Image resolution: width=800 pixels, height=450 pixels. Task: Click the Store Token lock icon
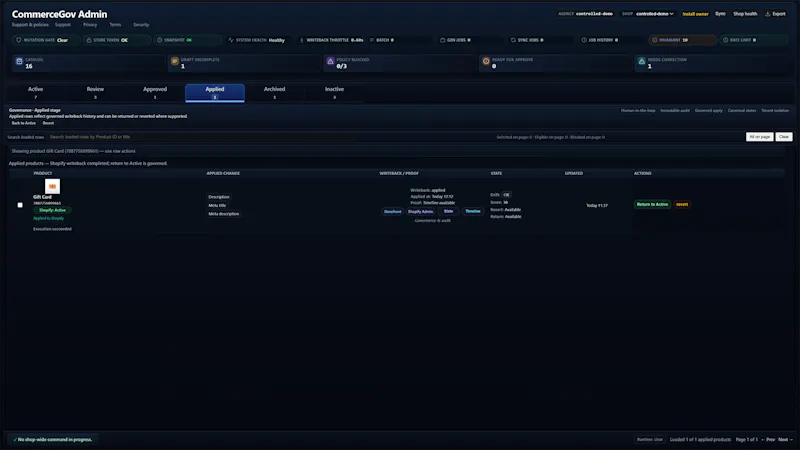click(x=89, y=40)
